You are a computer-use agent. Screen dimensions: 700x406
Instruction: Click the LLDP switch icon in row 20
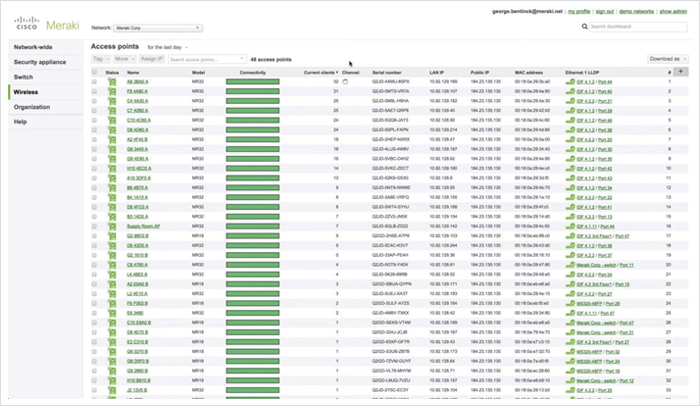click(x=570, y=265)
